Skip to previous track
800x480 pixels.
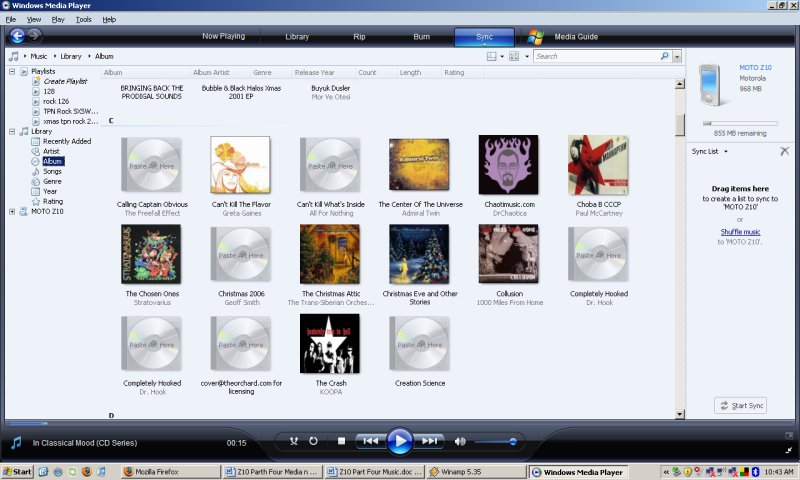370,441
